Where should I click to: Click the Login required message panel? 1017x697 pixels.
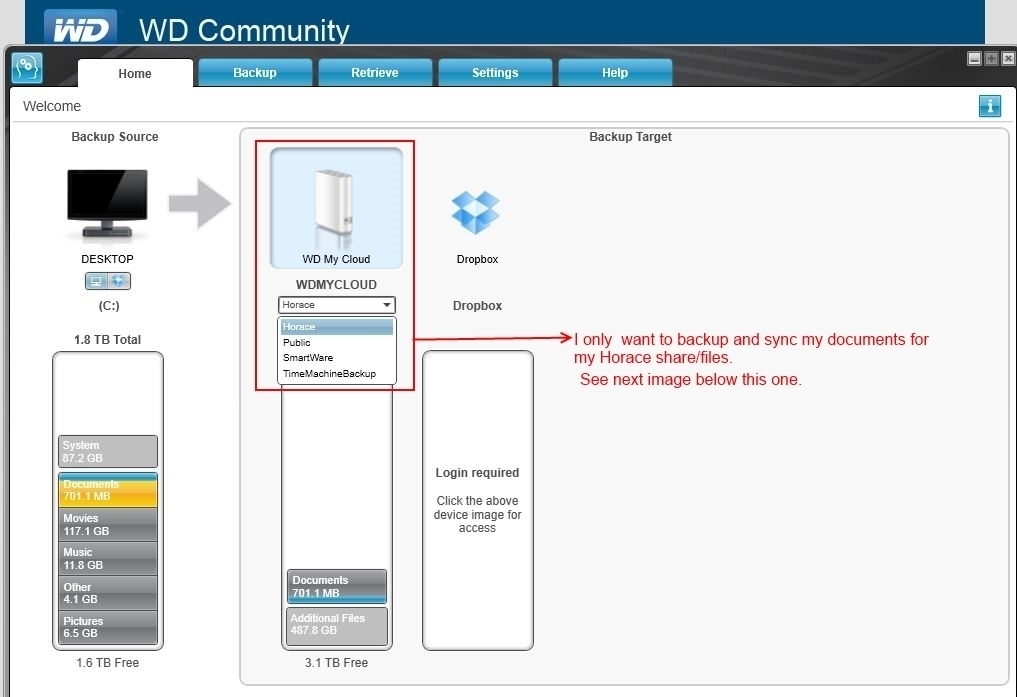[477, 500]
